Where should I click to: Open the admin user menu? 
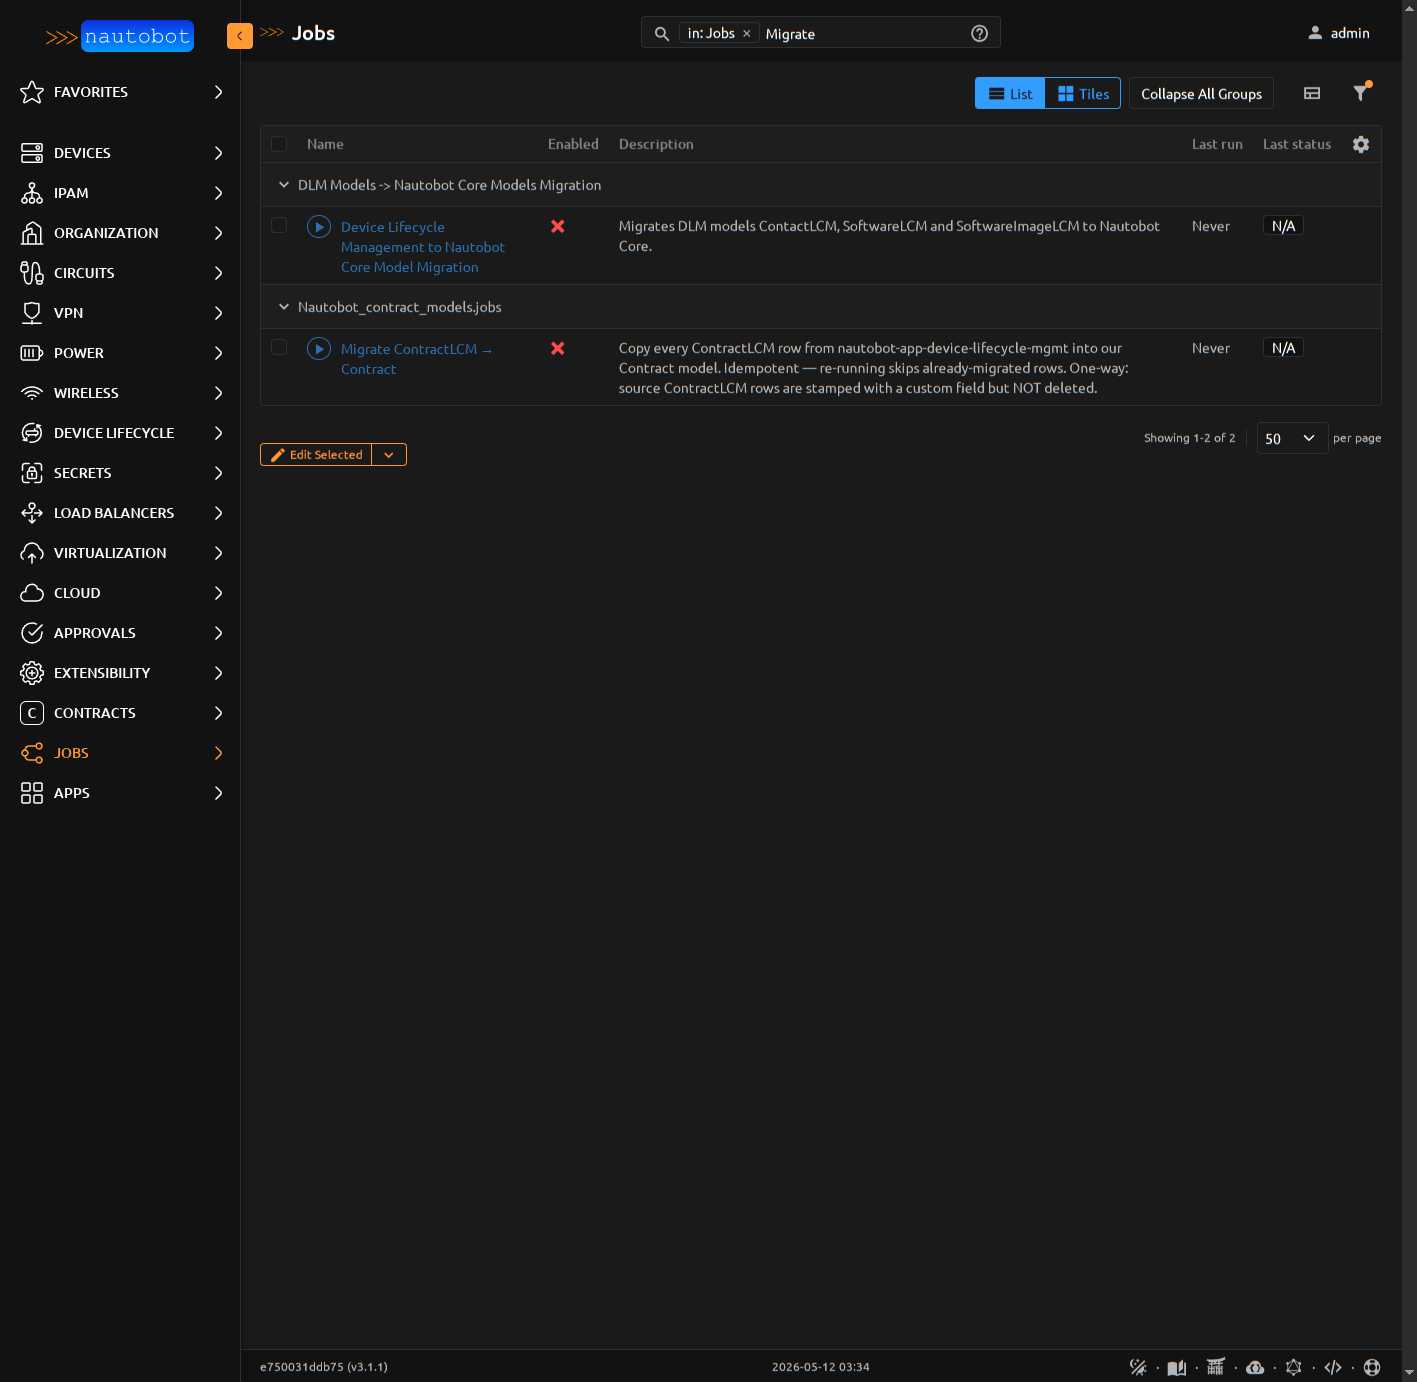point(1339,33)
